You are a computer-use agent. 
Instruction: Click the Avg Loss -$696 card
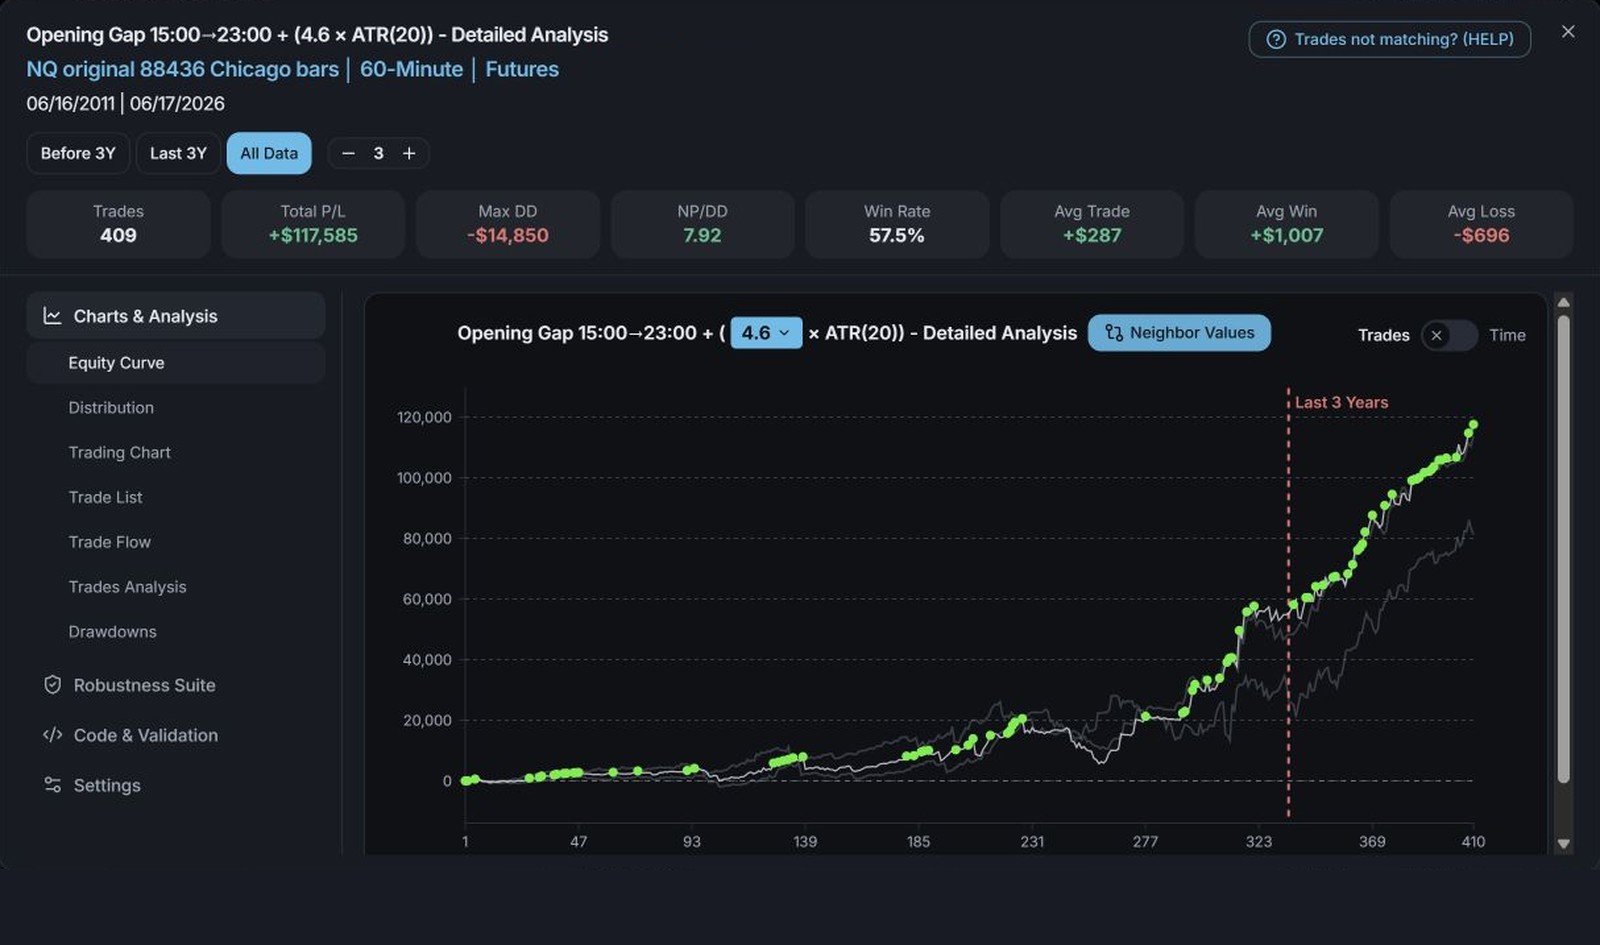click(x=1481, y=224)
